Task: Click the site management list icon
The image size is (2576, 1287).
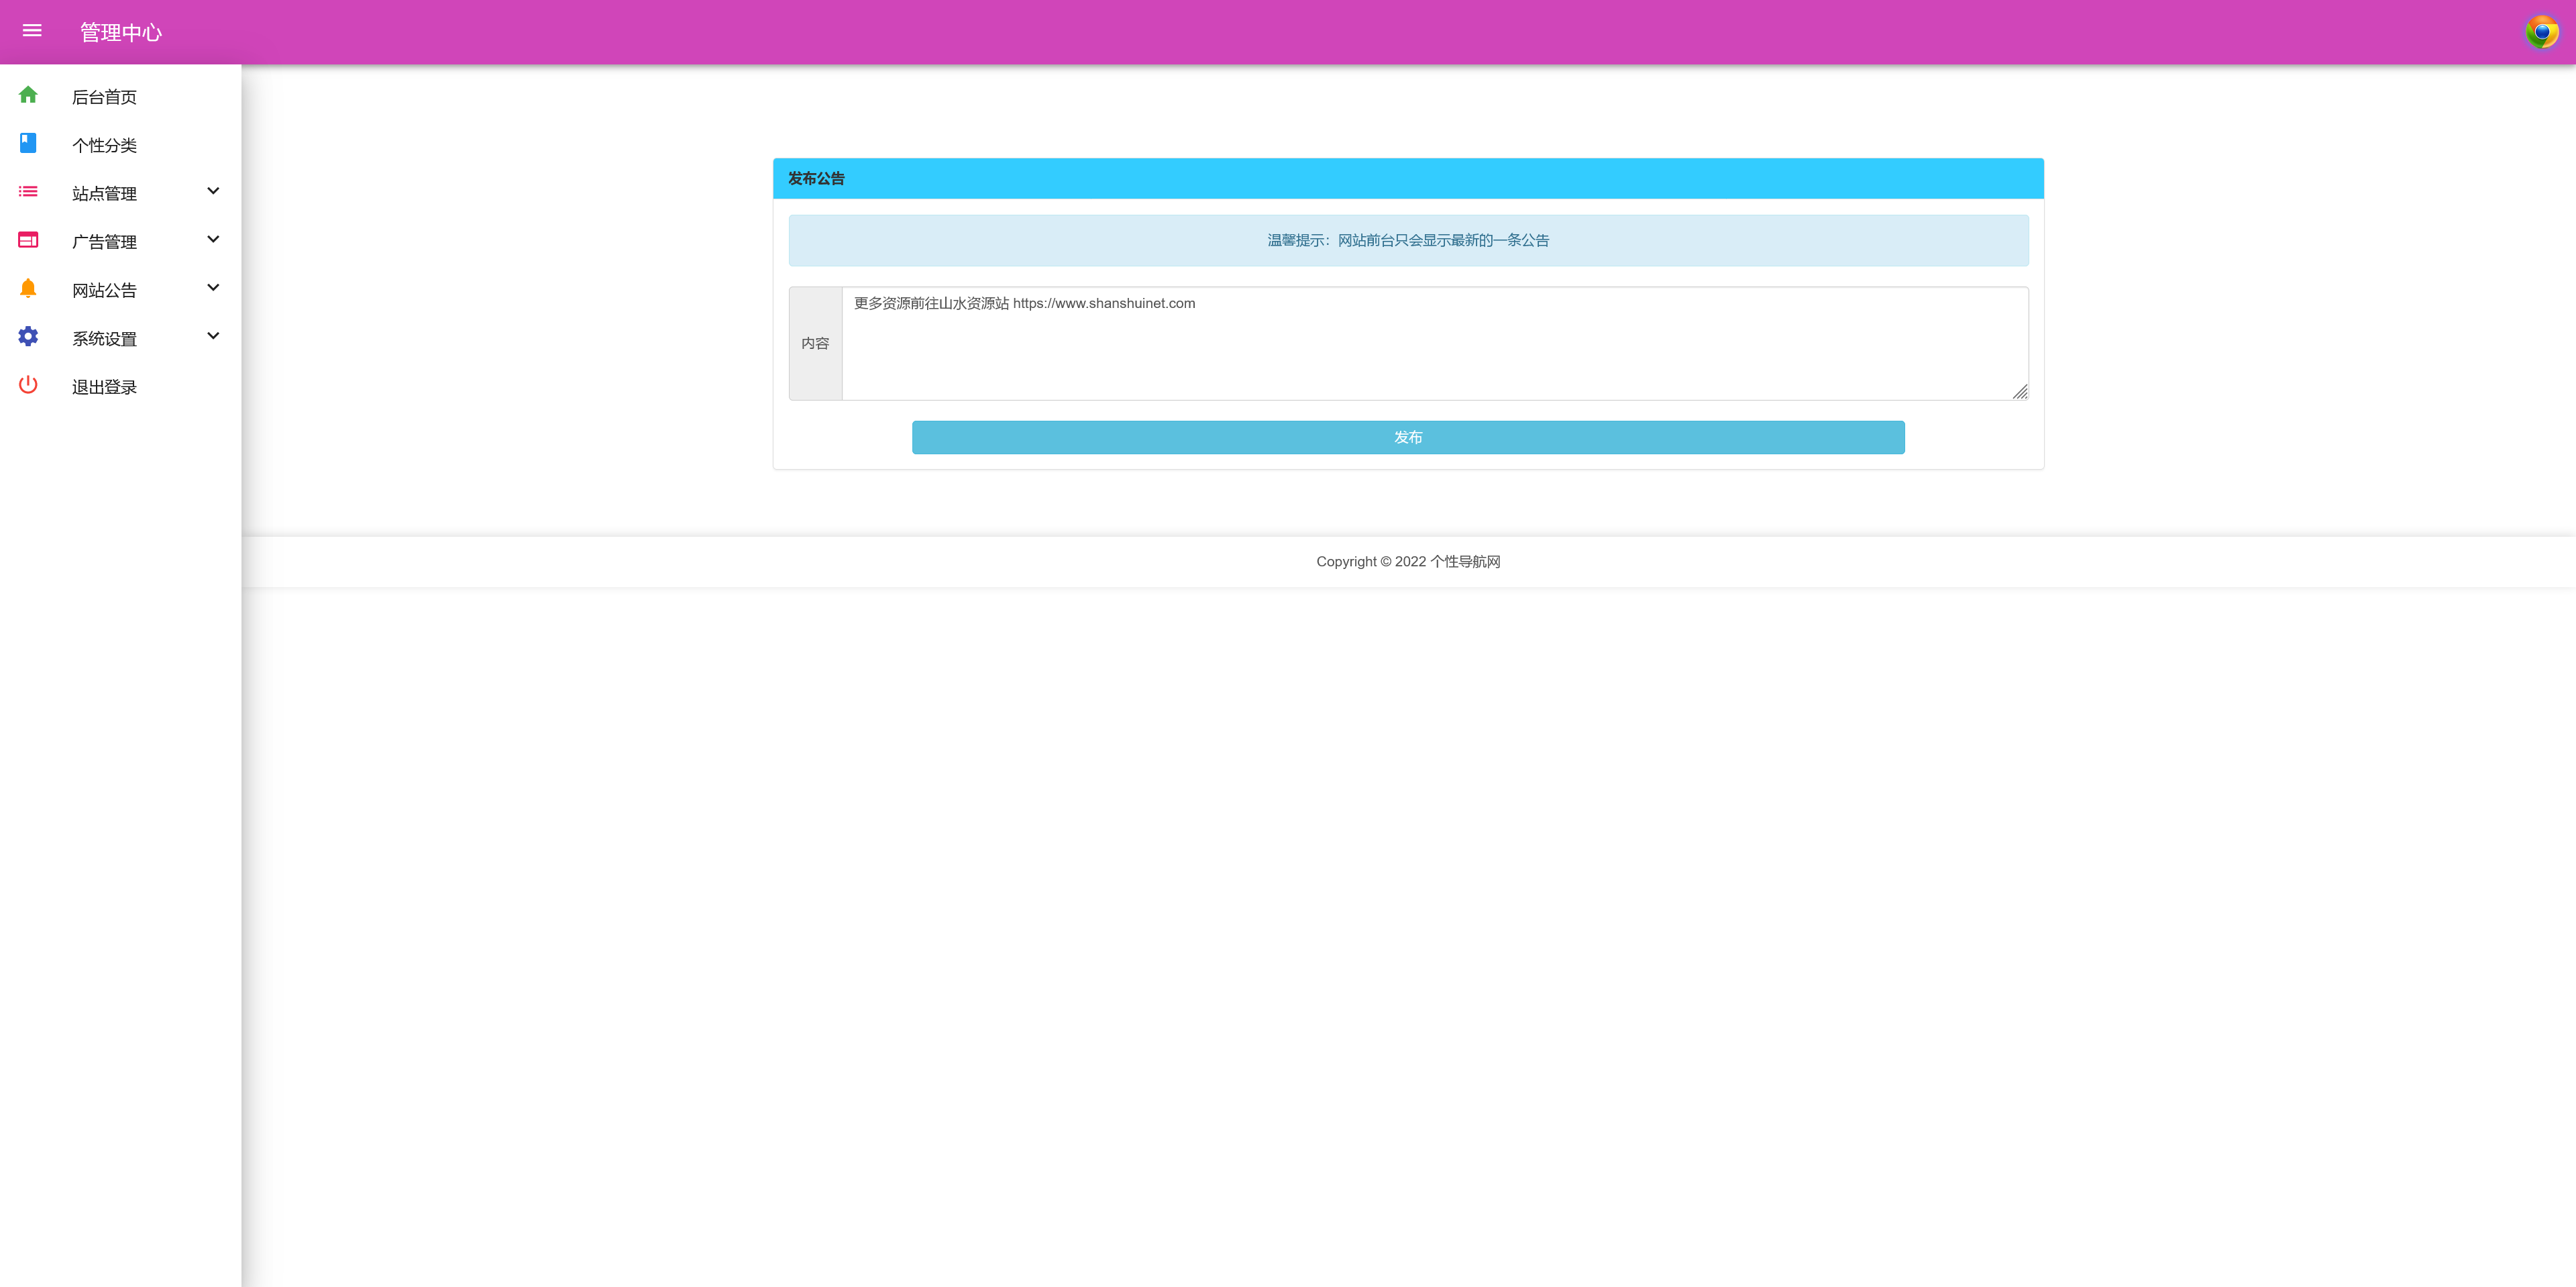Action: pos(28,191)
